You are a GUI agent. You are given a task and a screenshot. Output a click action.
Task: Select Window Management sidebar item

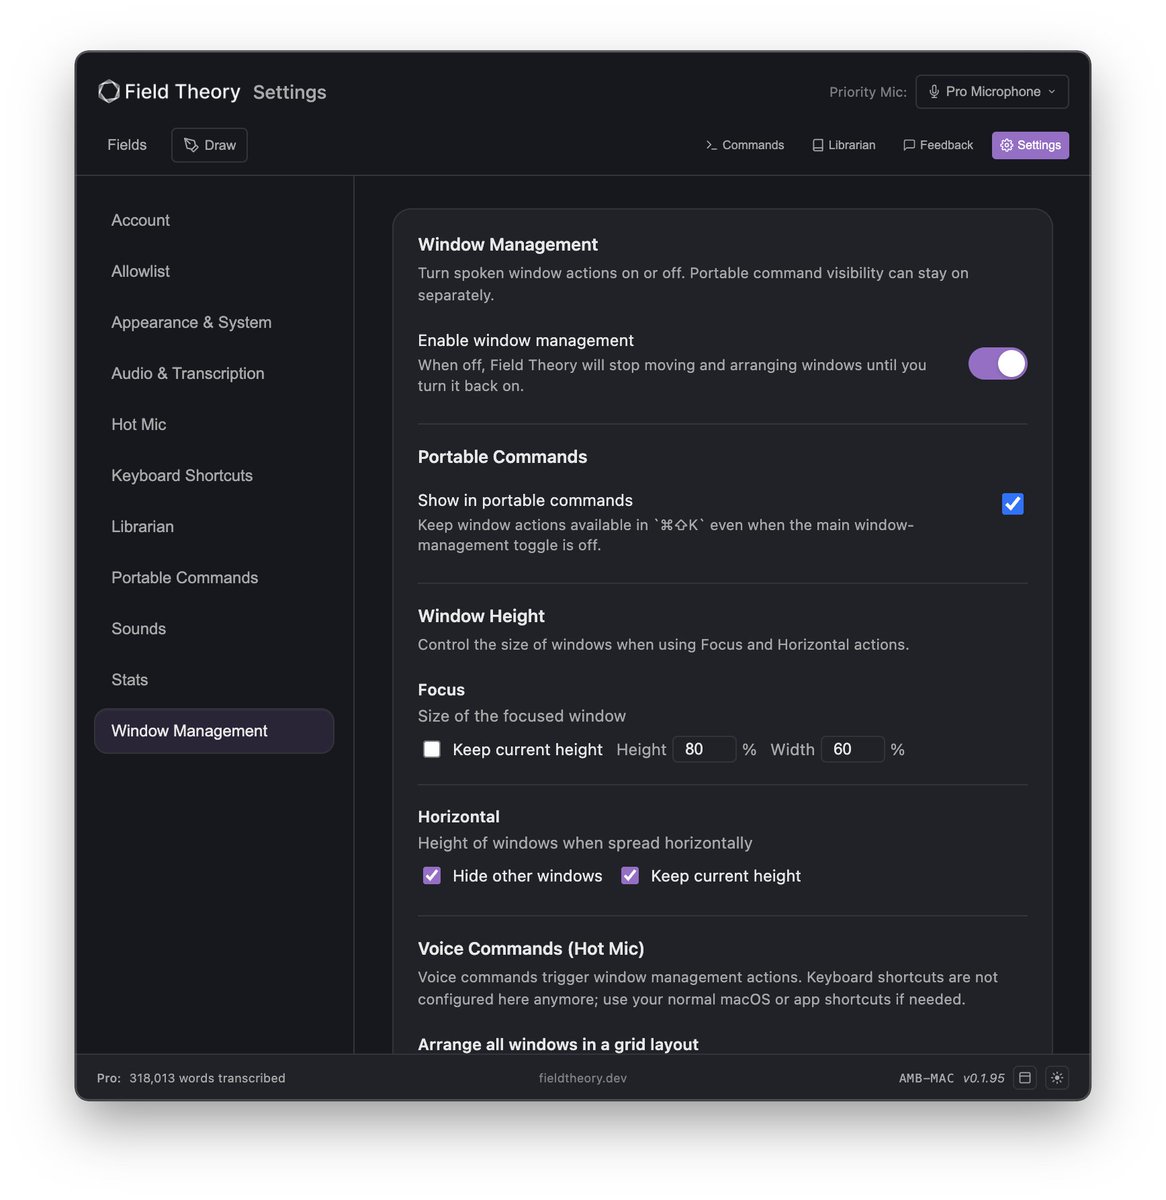point(214,731)
